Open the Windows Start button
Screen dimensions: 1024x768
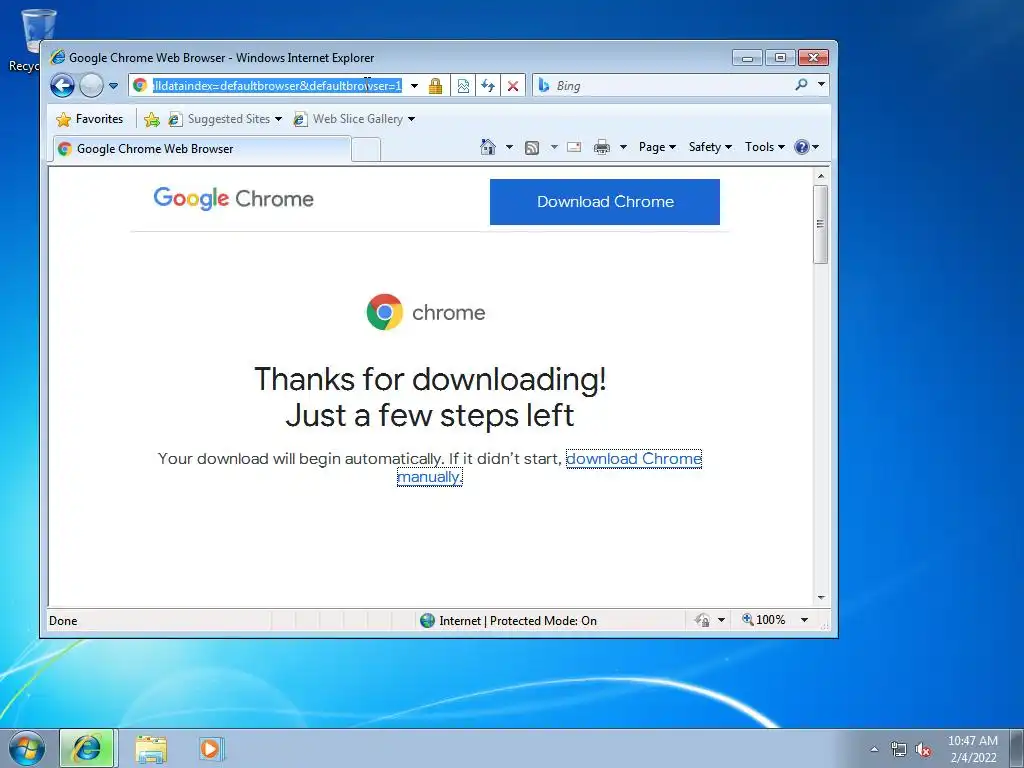click(27, 748)
